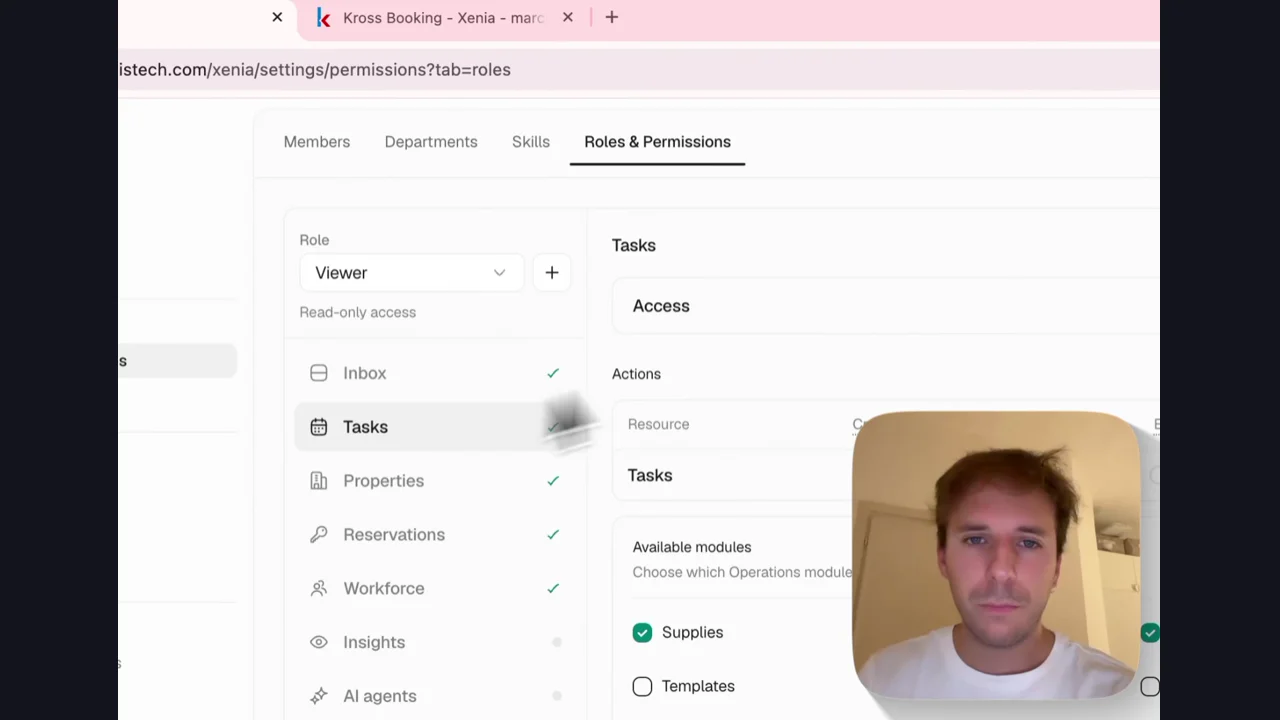
Task: Click the green checkmark next to Reservations
Action: pyautogui.click(x=553, y=535)
